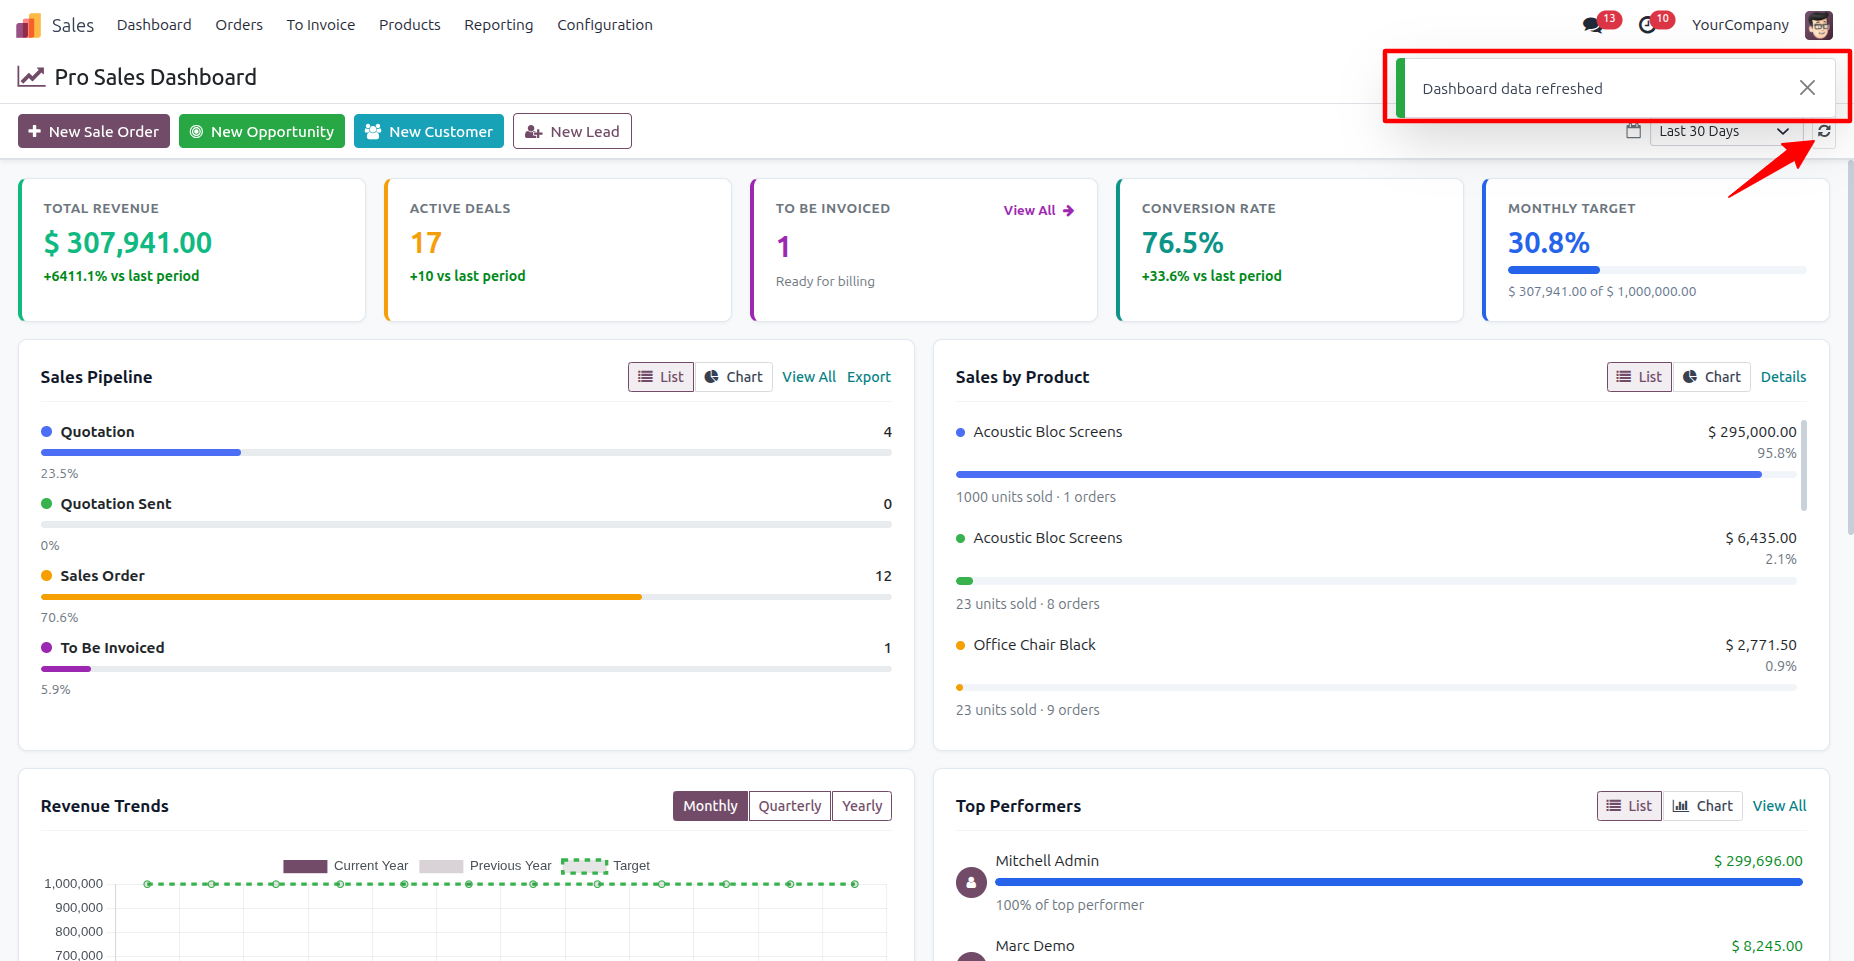This screenshot has height=961, width=1854.
Task: Go to the Products menu
Action: point(410,25)
